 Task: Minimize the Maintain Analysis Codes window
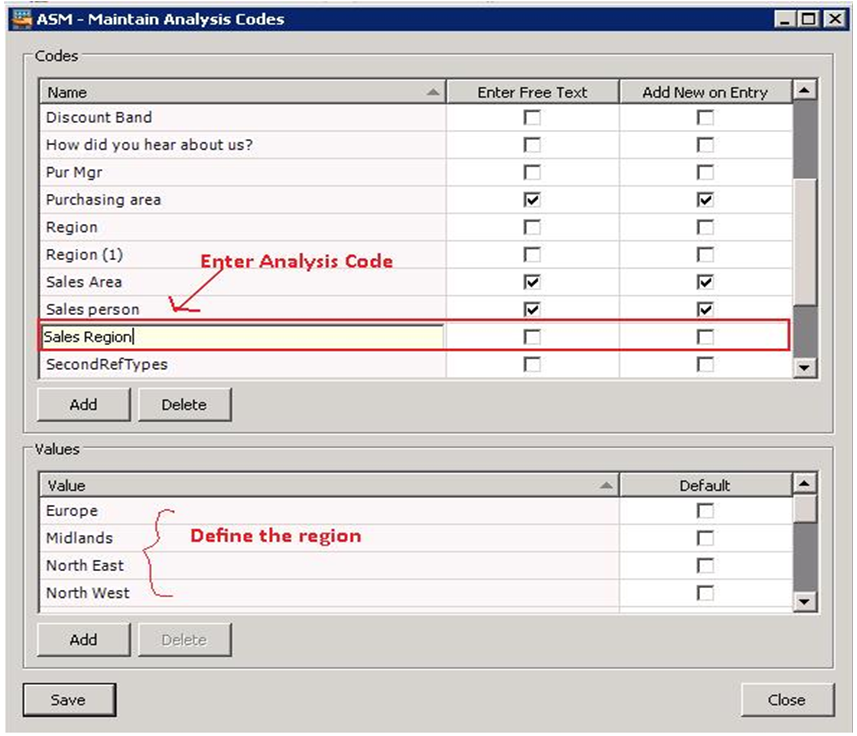785,20
